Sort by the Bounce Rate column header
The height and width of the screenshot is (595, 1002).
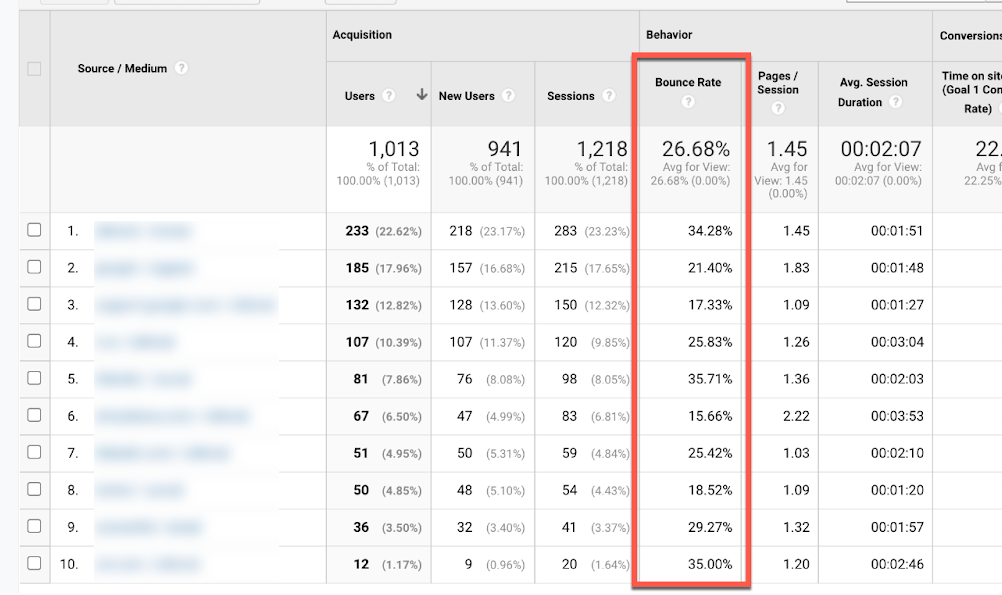[688, 82]
